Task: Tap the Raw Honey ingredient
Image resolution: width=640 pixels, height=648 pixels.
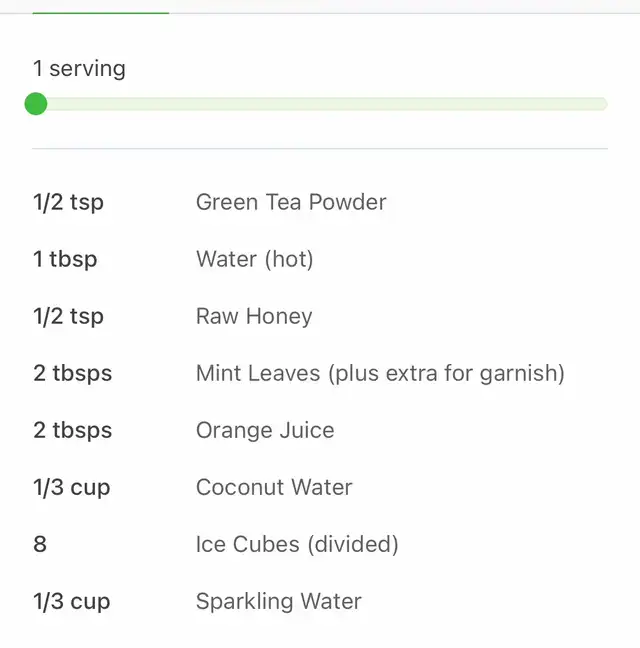Action: coord(254,316)
